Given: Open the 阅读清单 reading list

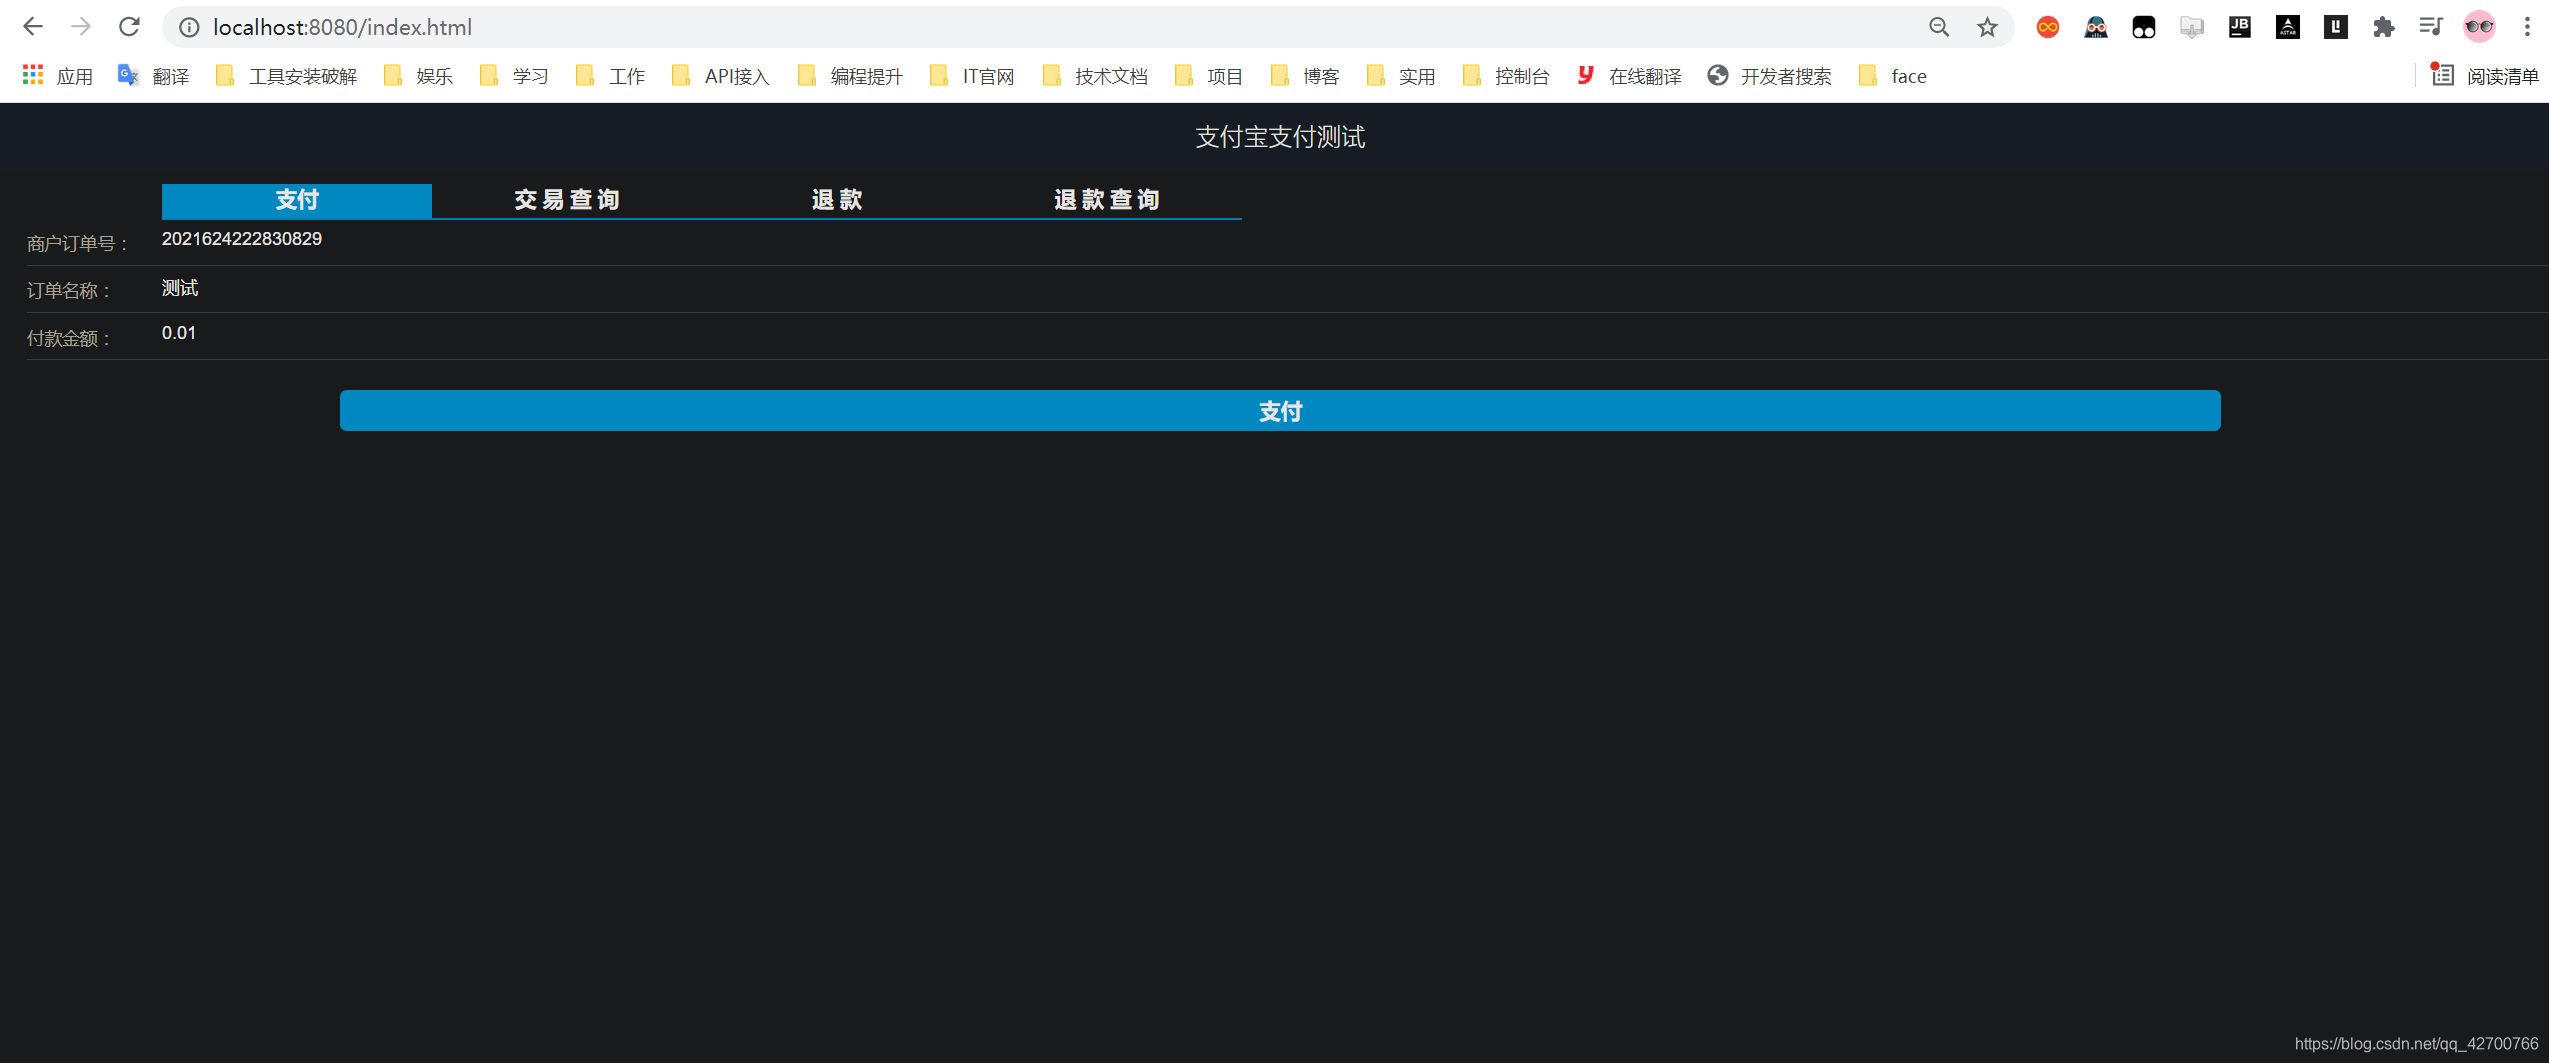Looking at the screenshot, I should click(x=2484, y=76).
